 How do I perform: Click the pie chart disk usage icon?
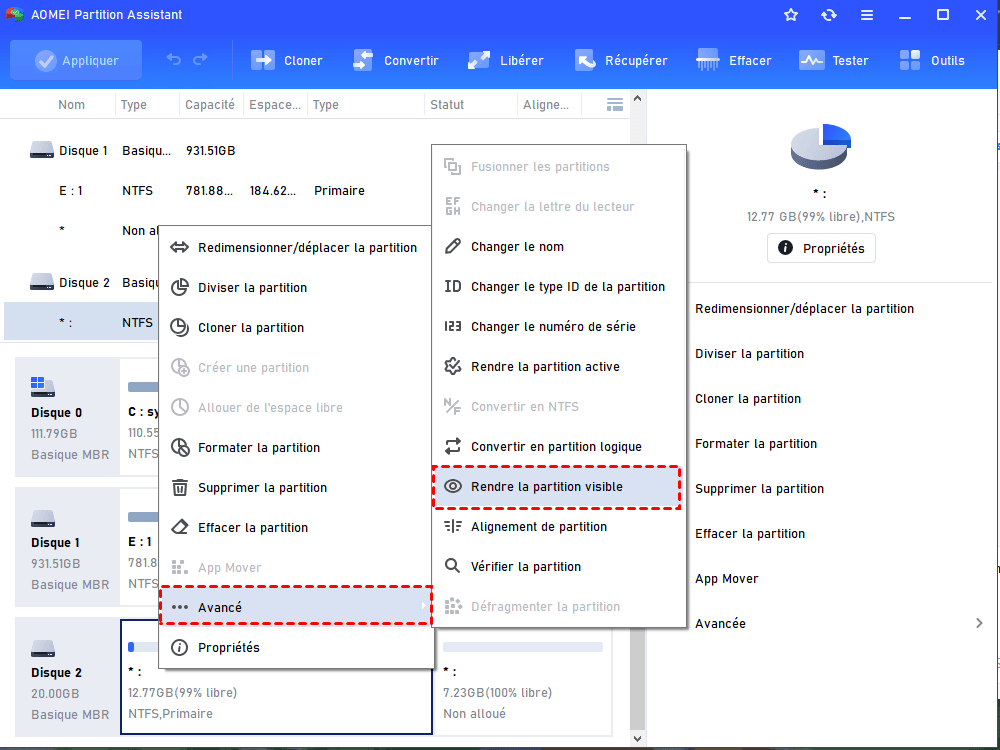tap(821, 147)
